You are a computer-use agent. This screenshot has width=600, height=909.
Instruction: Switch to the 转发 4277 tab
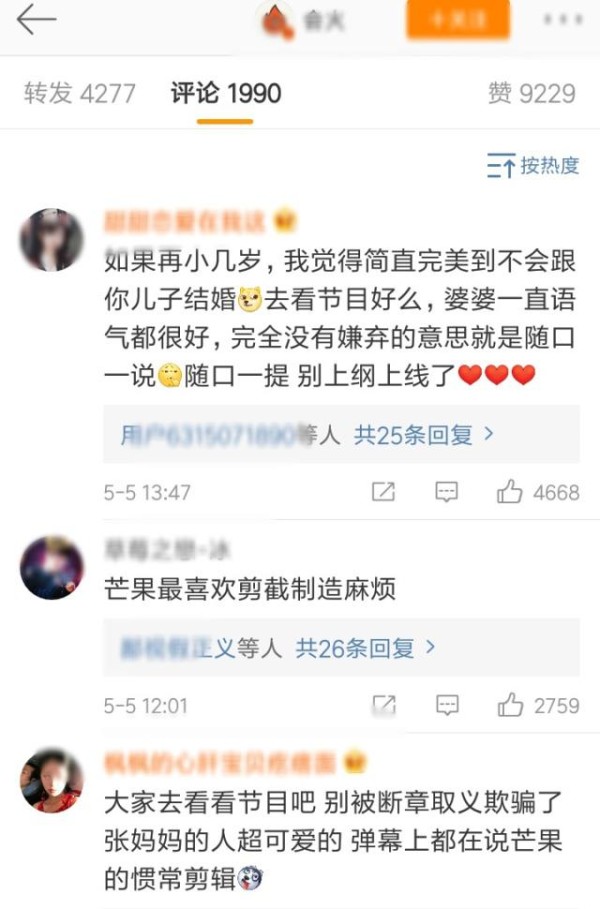[79, 93]
